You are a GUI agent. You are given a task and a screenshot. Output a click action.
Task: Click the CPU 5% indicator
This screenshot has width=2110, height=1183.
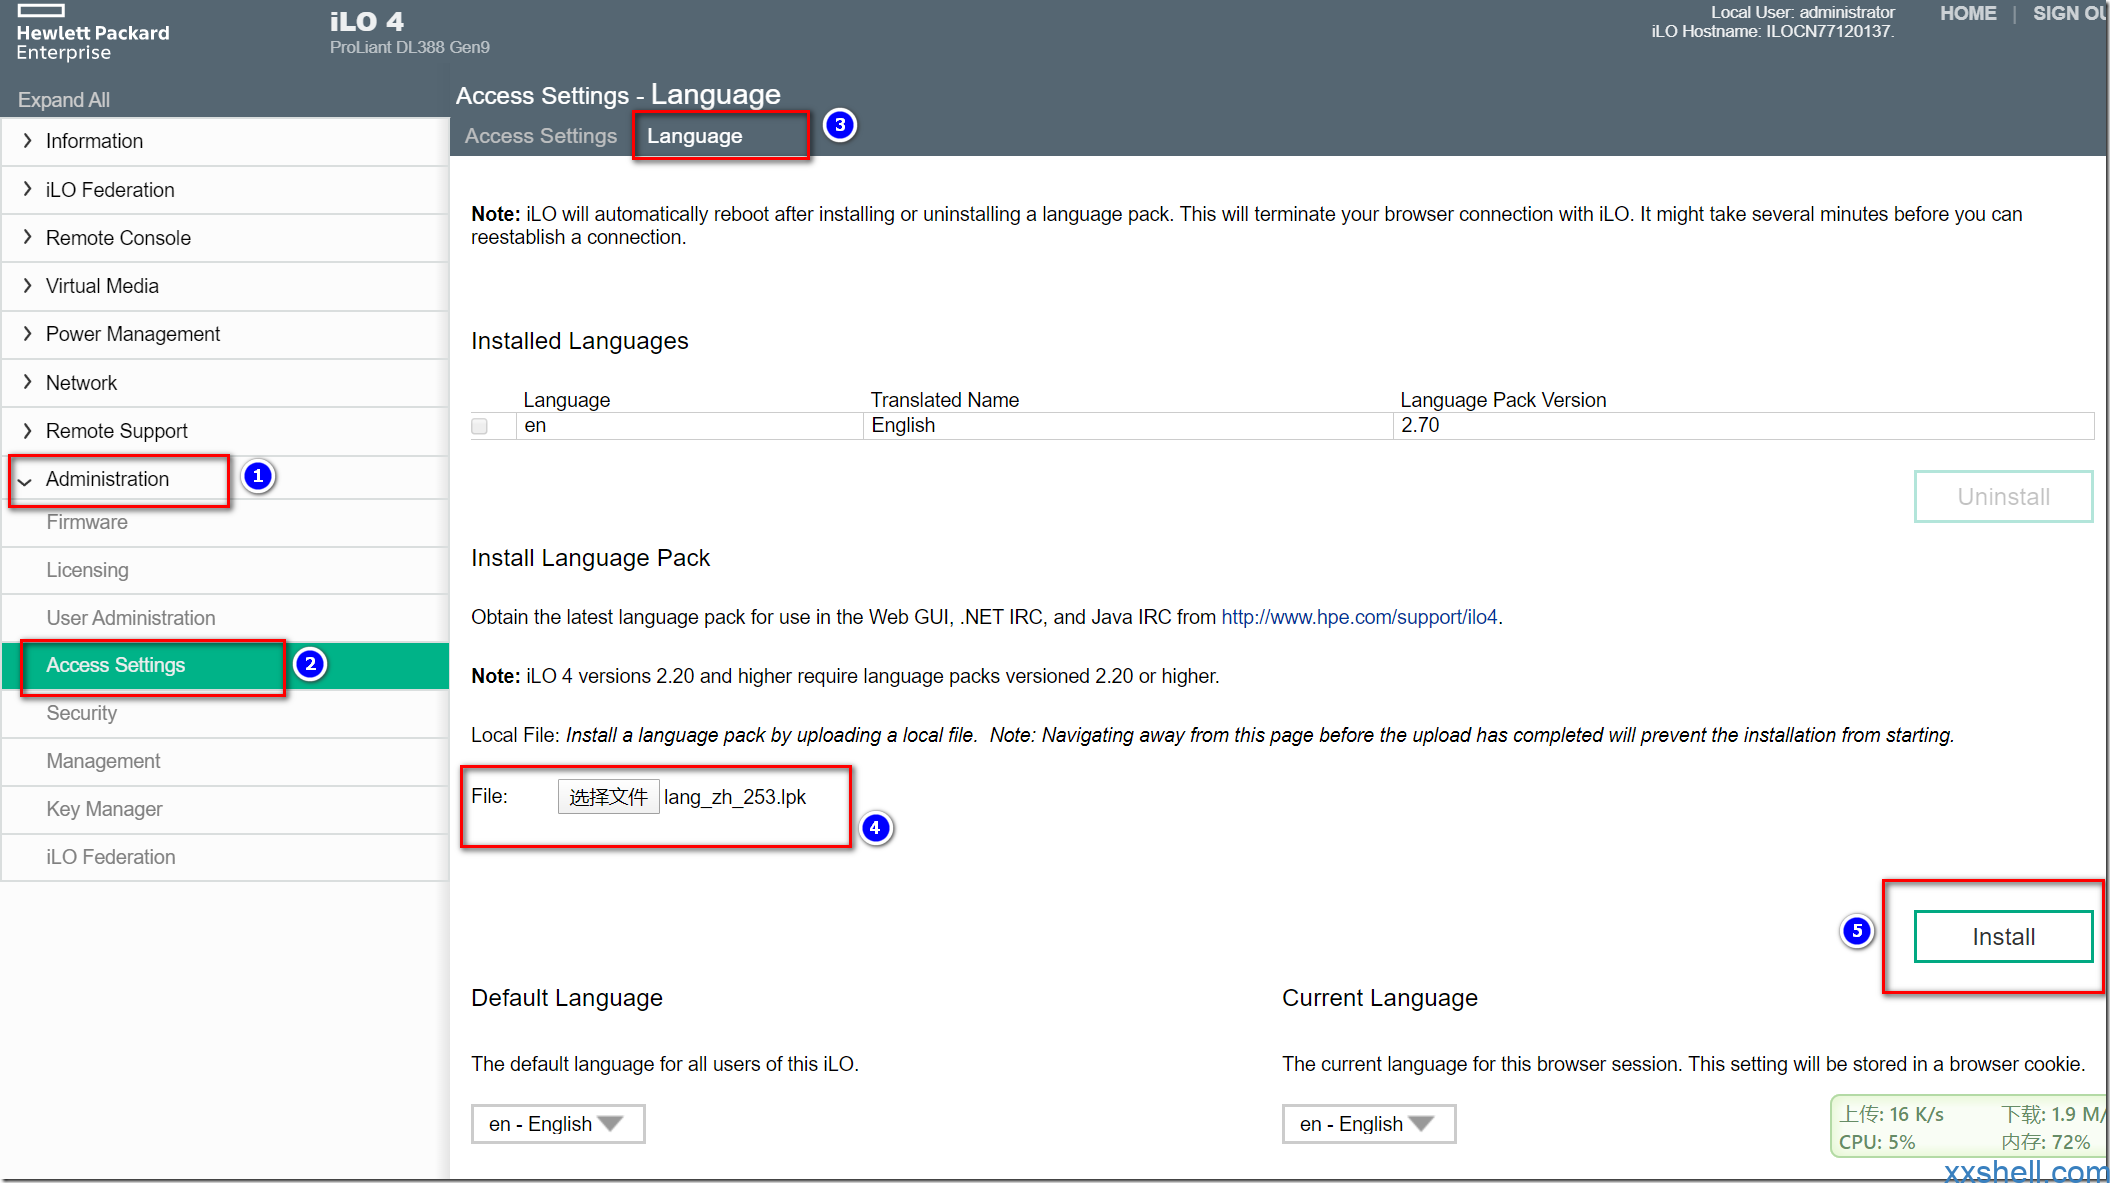pyautogui.click(x=1877, y=1142)
